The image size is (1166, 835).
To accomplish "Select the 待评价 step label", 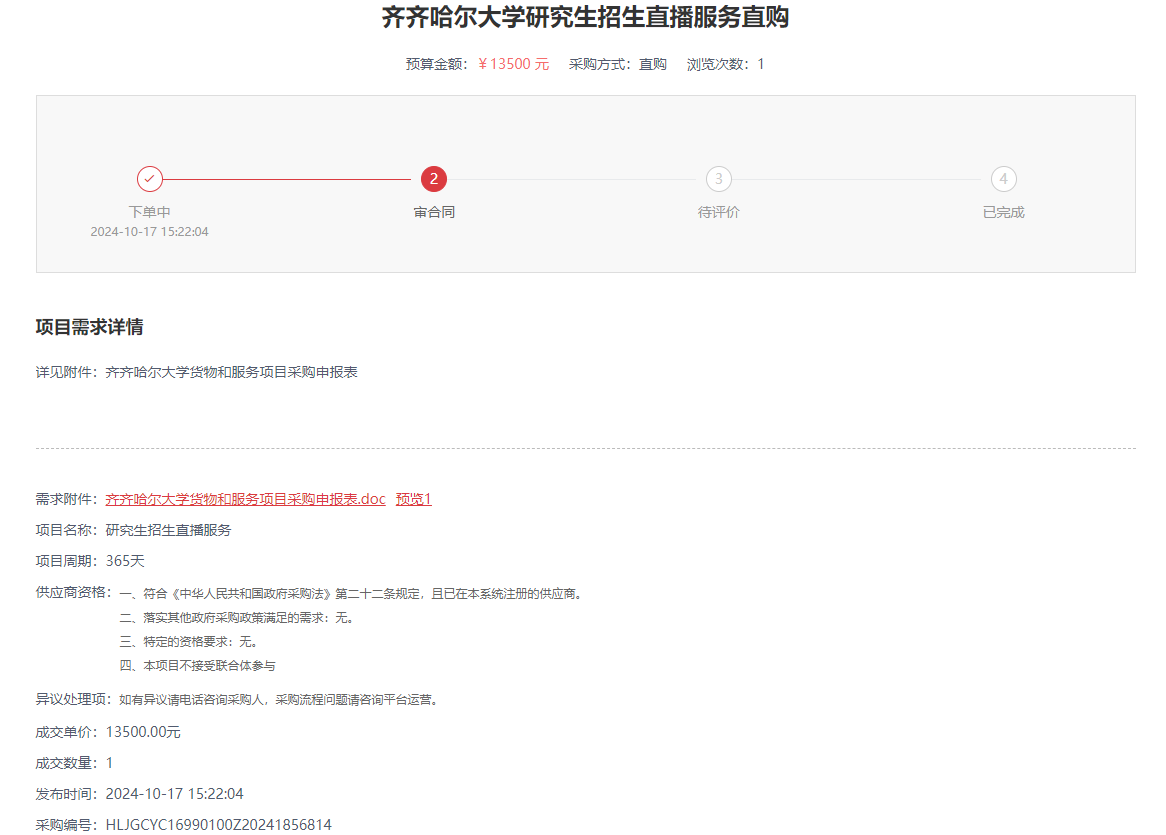I will point(718,212).
